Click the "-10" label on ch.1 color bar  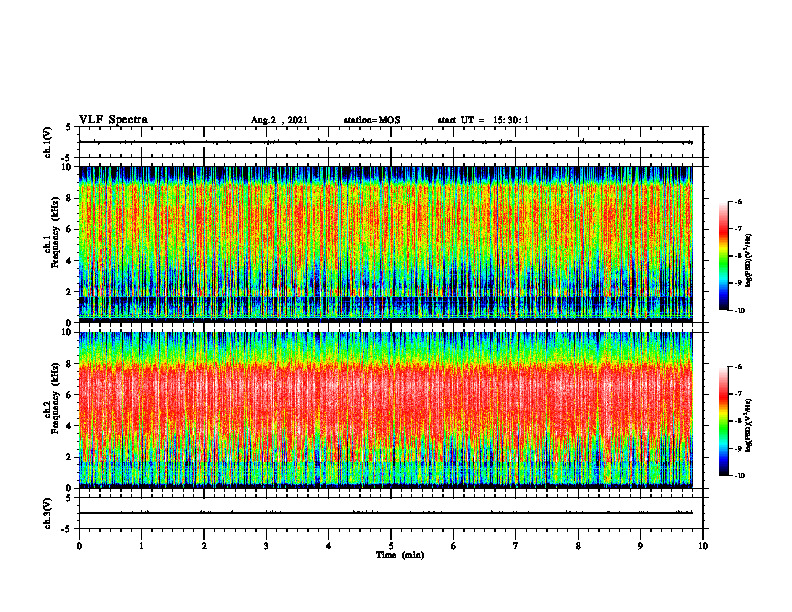pos(740,311)
